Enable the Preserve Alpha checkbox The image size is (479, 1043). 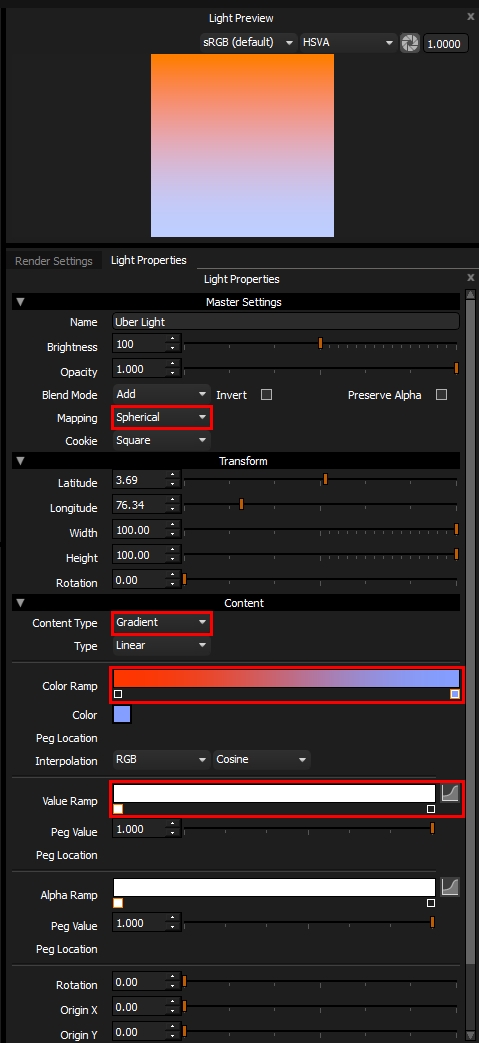pyautogui.click(x=441, y=394)
